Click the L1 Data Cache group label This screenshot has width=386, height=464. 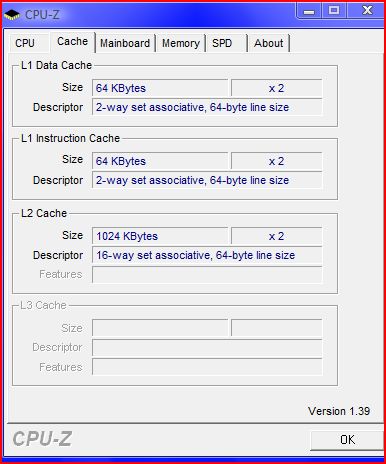click(x=56, y=65)
